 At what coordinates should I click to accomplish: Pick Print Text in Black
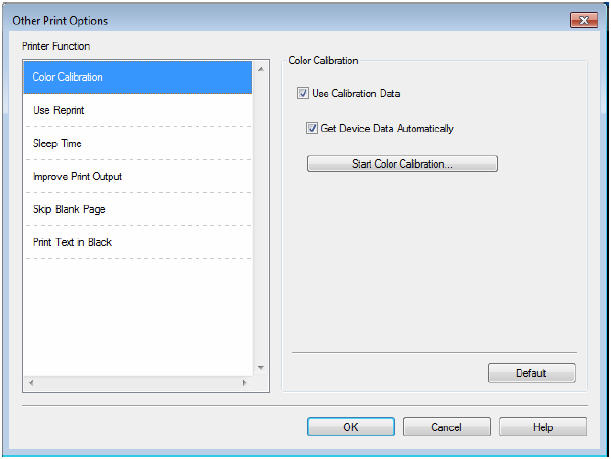click(137, 242)
